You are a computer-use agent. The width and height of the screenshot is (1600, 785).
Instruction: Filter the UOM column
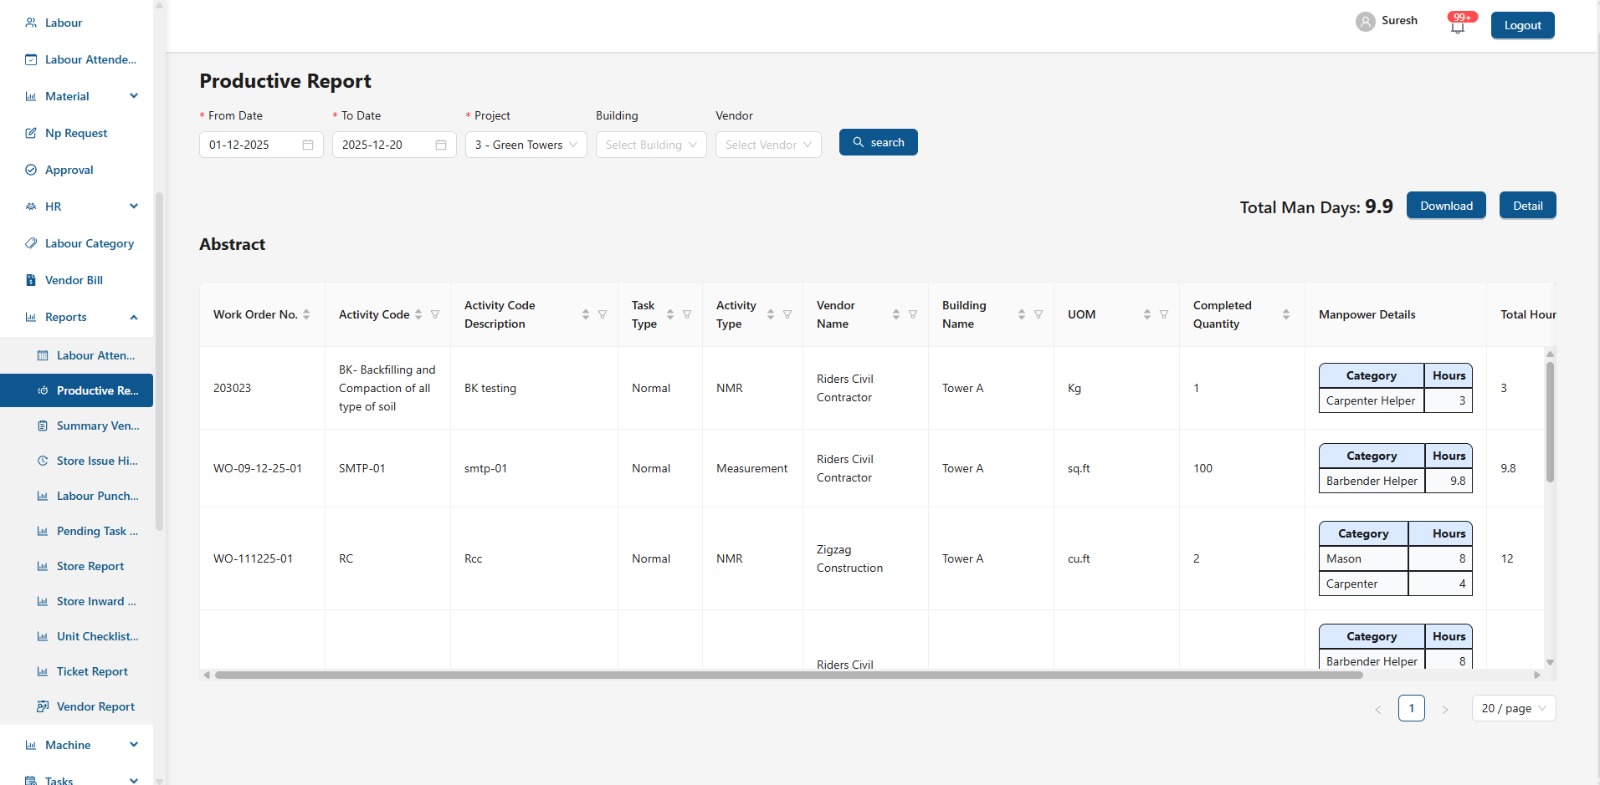1164,314
